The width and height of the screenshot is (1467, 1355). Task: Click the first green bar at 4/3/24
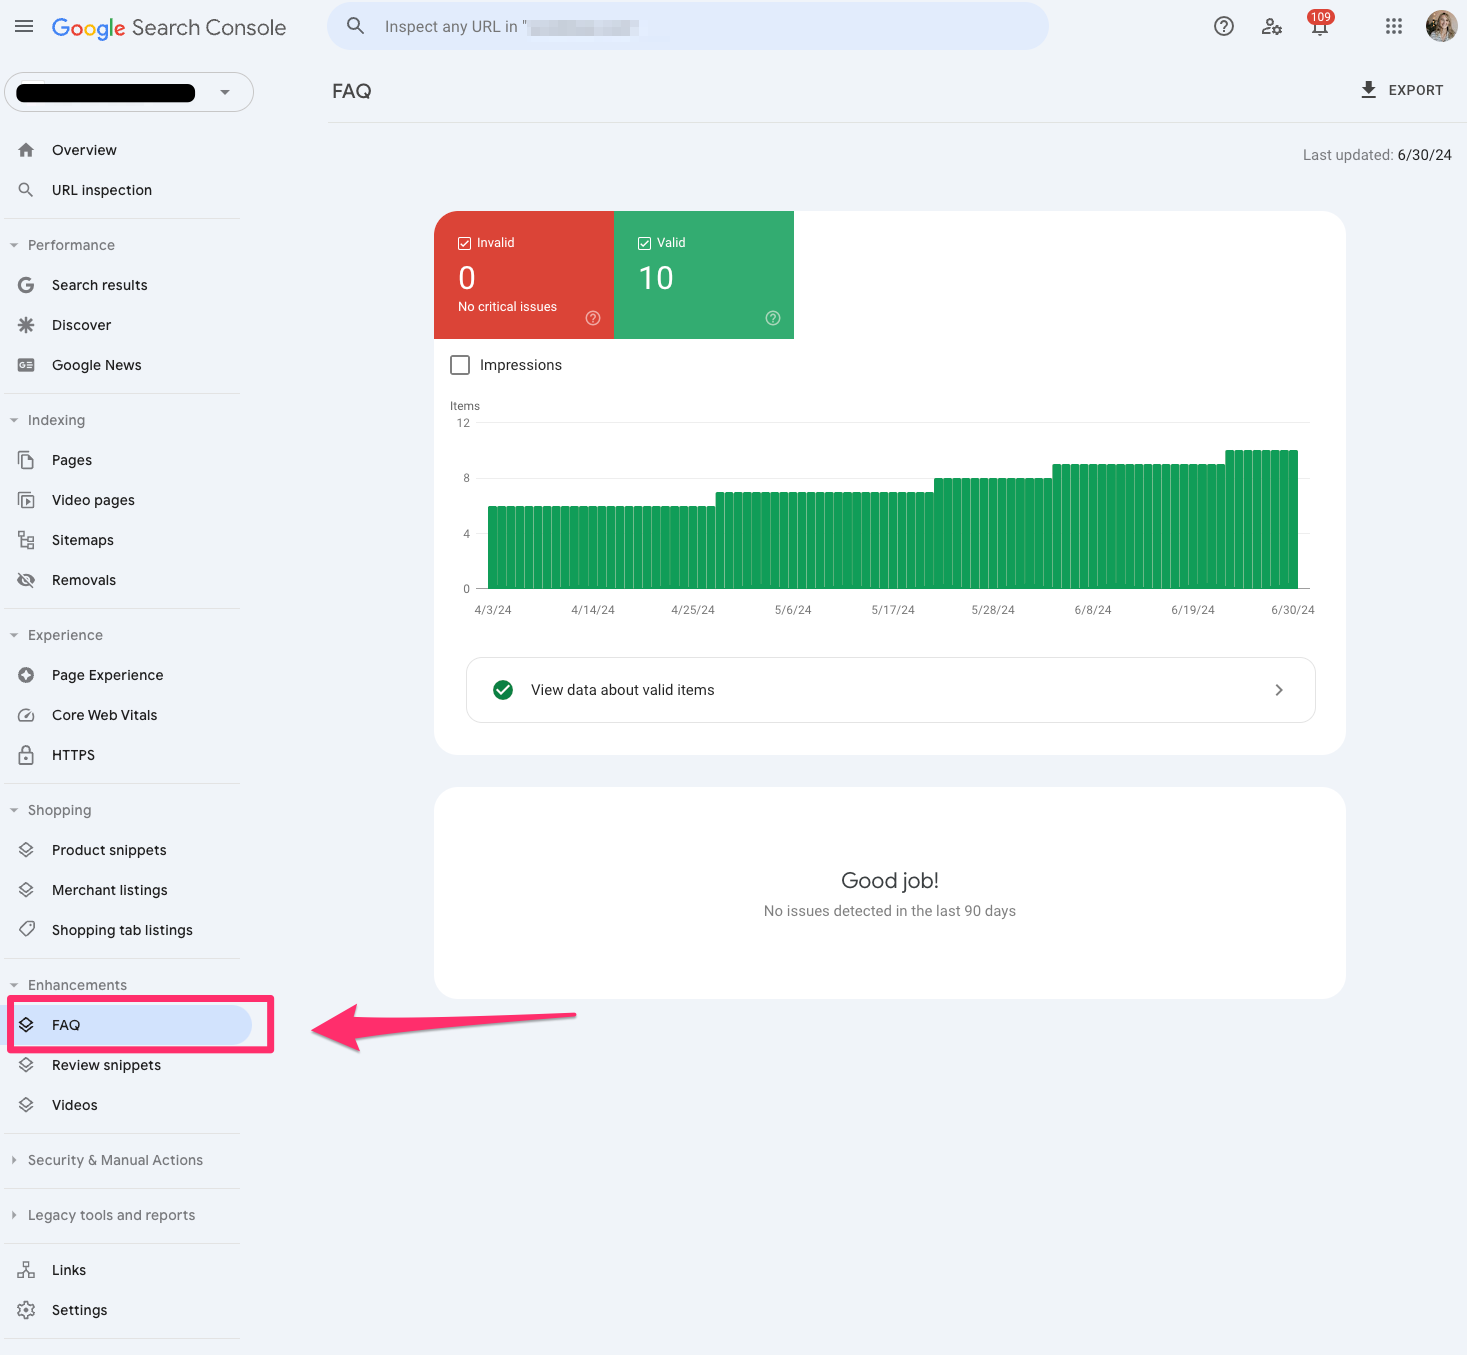point(492,547)
